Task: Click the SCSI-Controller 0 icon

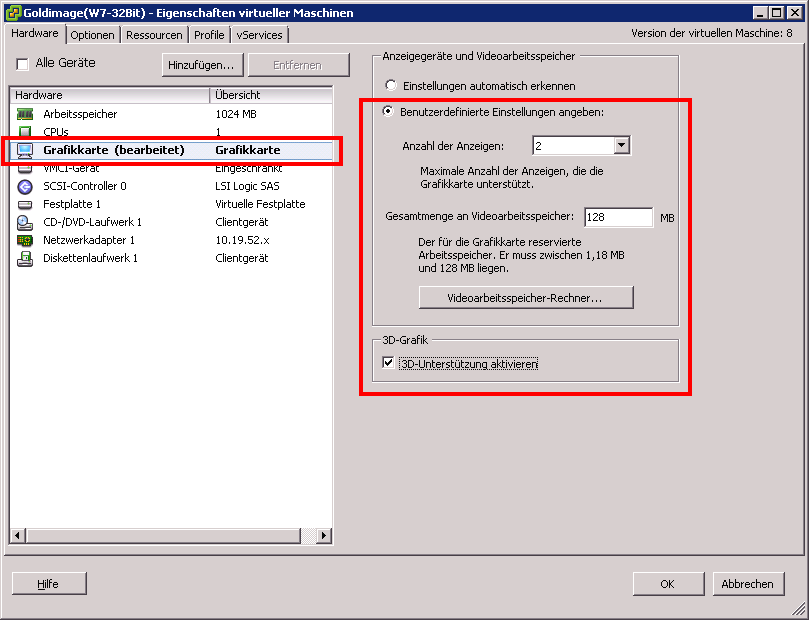Action: (25, 186)
